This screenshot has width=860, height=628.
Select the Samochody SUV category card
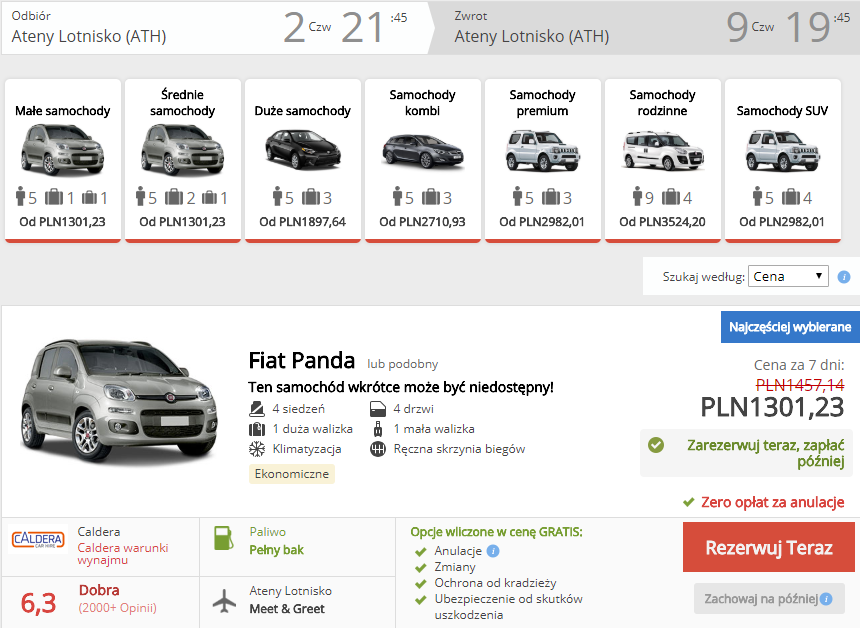coord(783,160)
